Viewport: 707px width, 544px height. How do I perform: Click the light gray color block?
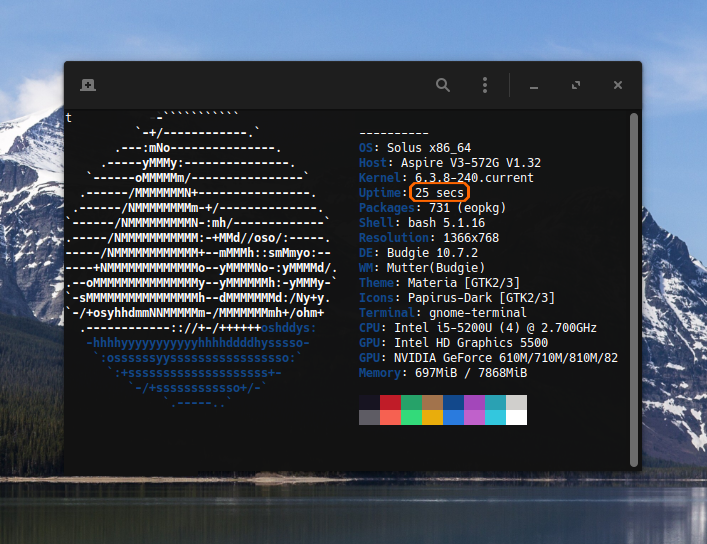pos(516,402)
